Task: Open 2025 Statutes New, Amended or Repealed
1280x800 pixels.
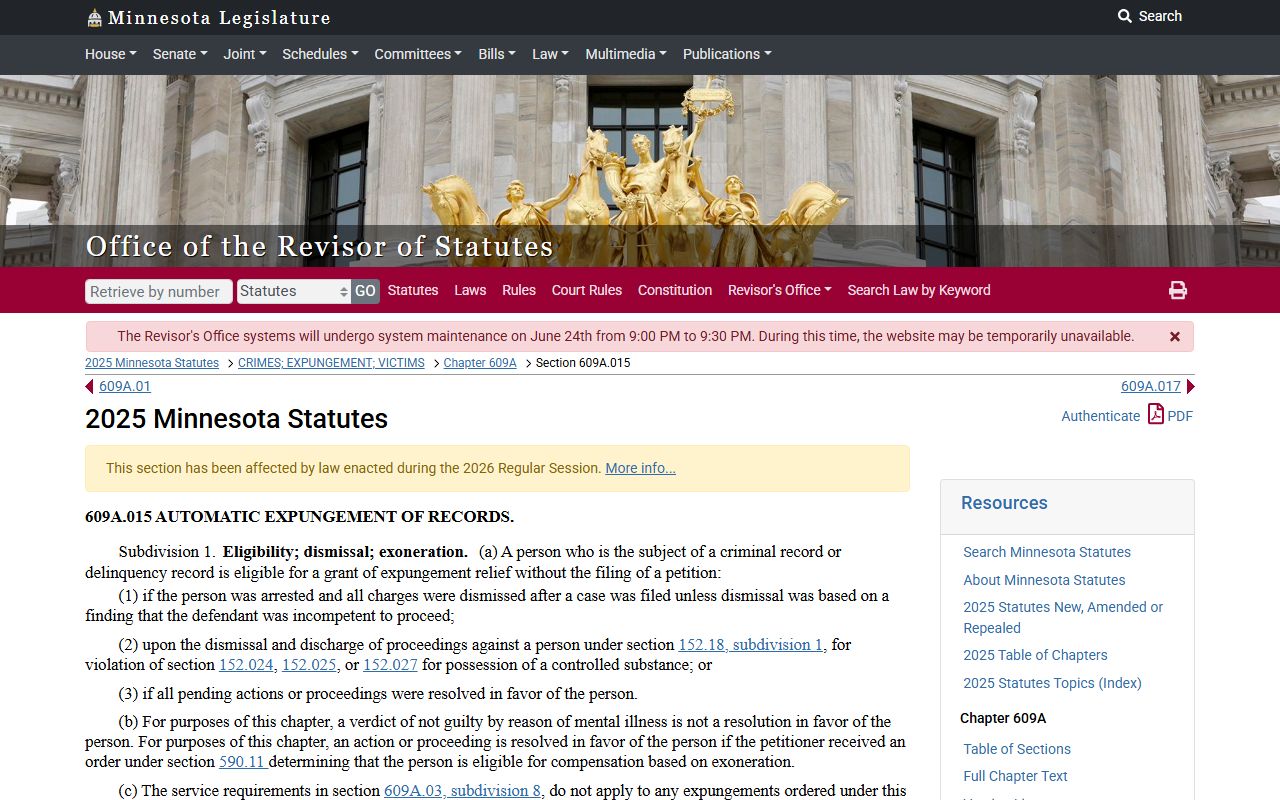Action: [1063, 618]
